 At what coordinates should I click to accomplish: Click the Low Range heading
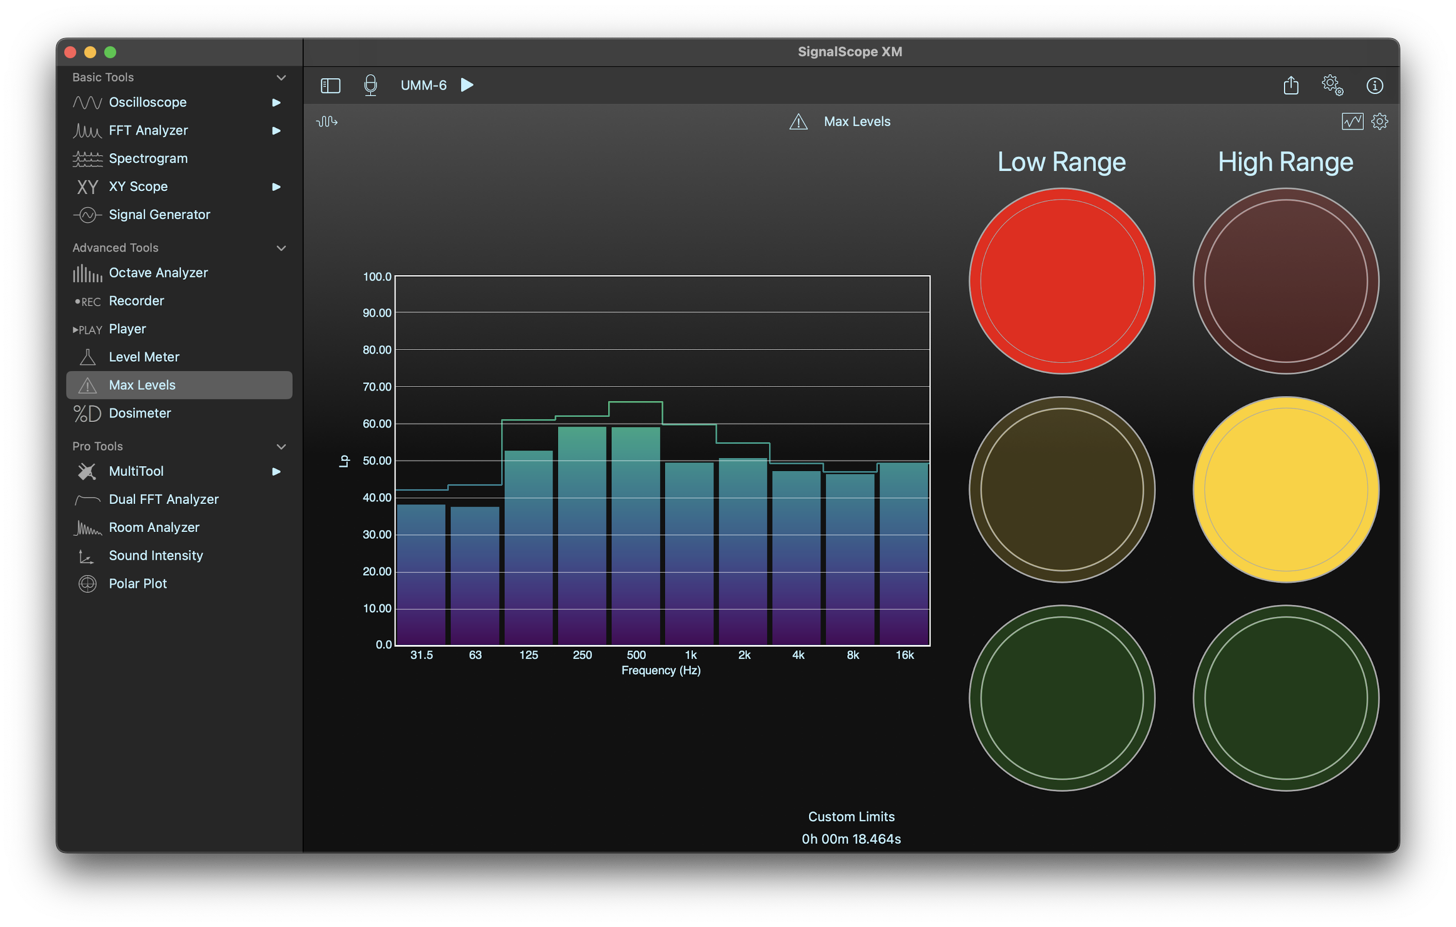pyautogui.click(x=1062, y=162)
